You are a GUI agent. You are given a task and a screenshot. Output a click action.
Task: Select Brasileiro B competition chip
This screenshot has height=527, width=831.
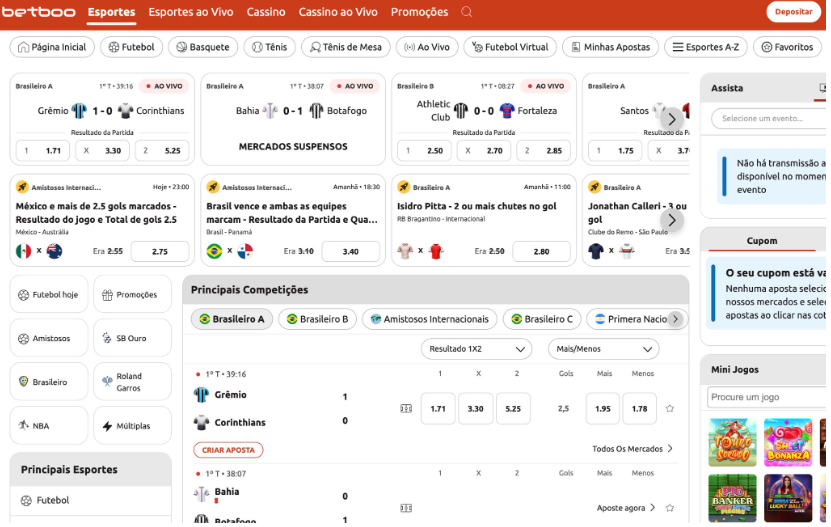[x=317, y=319]
